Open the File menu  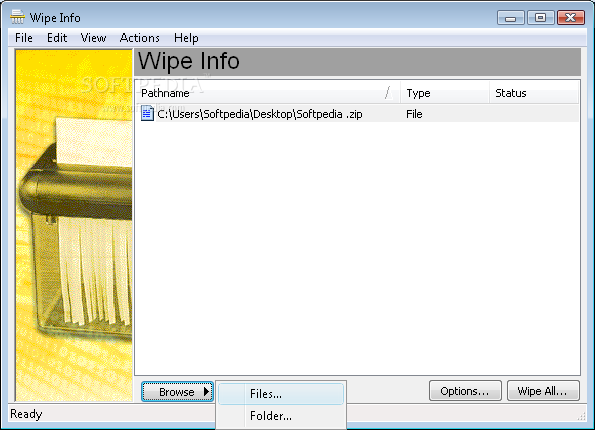coord(24,38)
